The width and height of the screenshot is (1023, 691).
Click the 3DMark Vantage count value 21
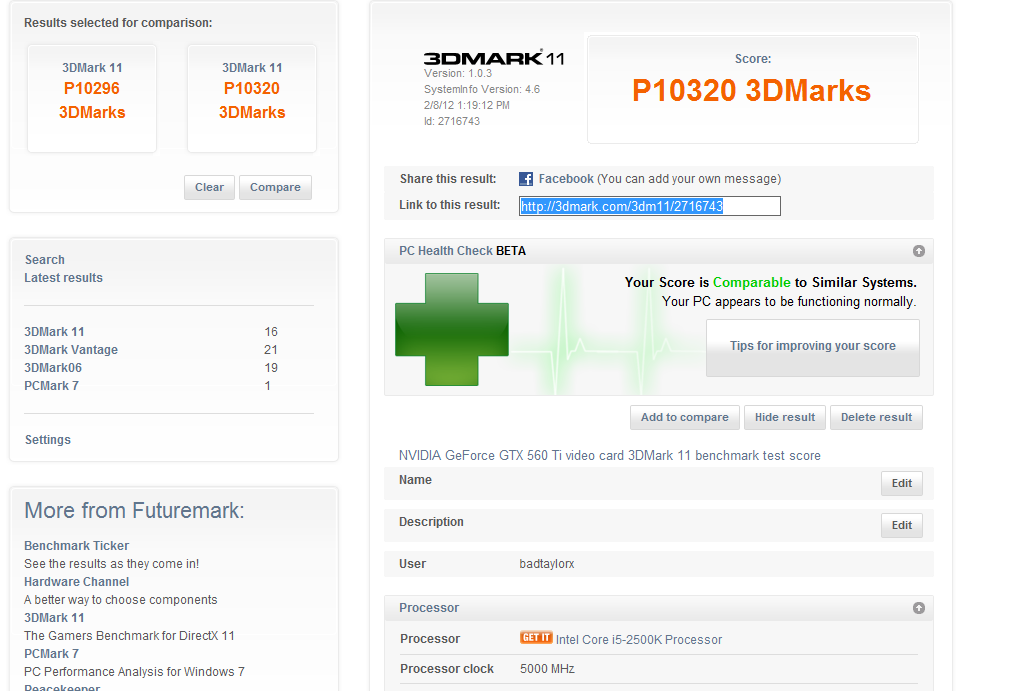(271, 350)
